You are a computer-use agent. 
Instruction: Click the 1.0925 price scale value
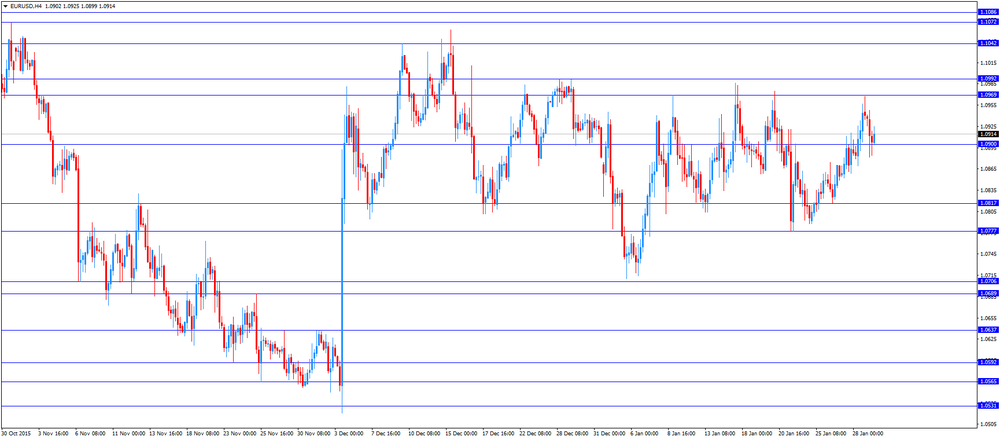click(x=988, y=126)
